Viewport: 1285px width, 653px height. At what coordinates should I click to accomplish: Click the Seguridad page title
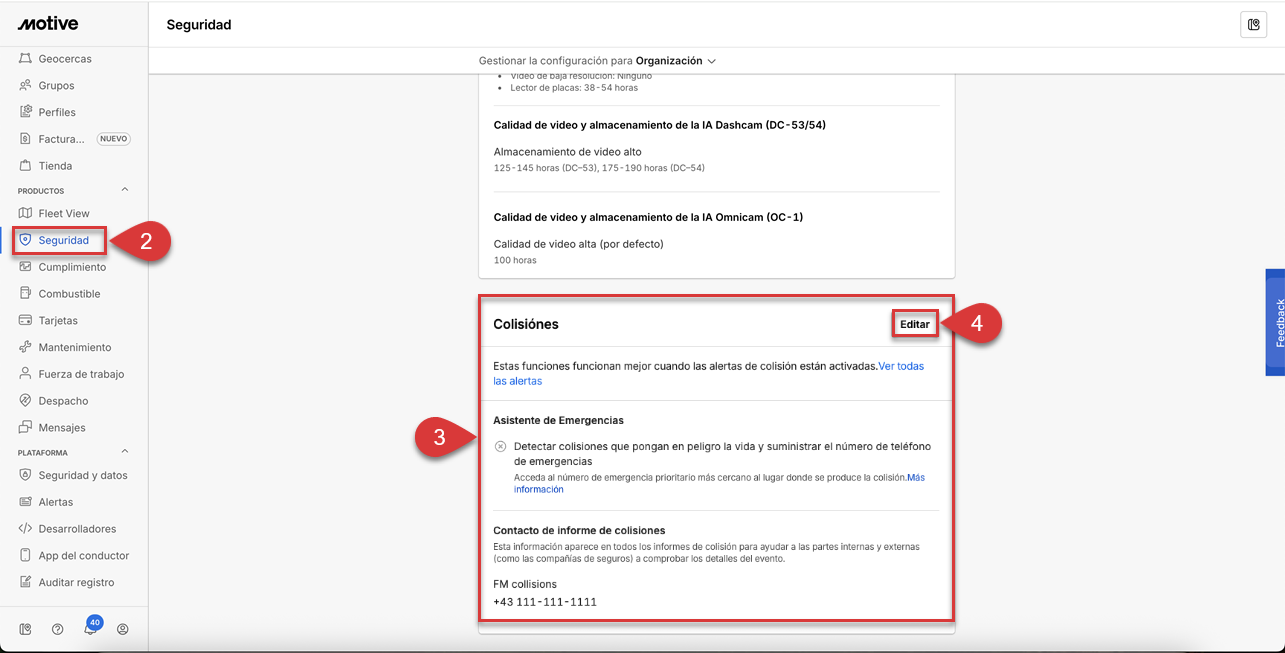[199, 25]
